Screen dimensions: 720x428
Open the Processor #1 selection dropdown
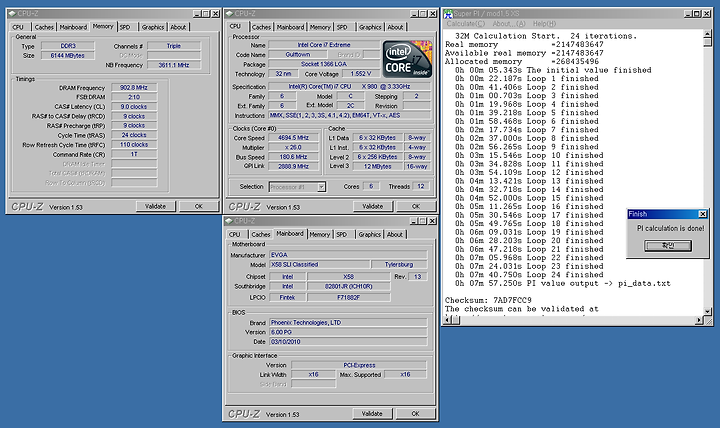tap(321, 187)
